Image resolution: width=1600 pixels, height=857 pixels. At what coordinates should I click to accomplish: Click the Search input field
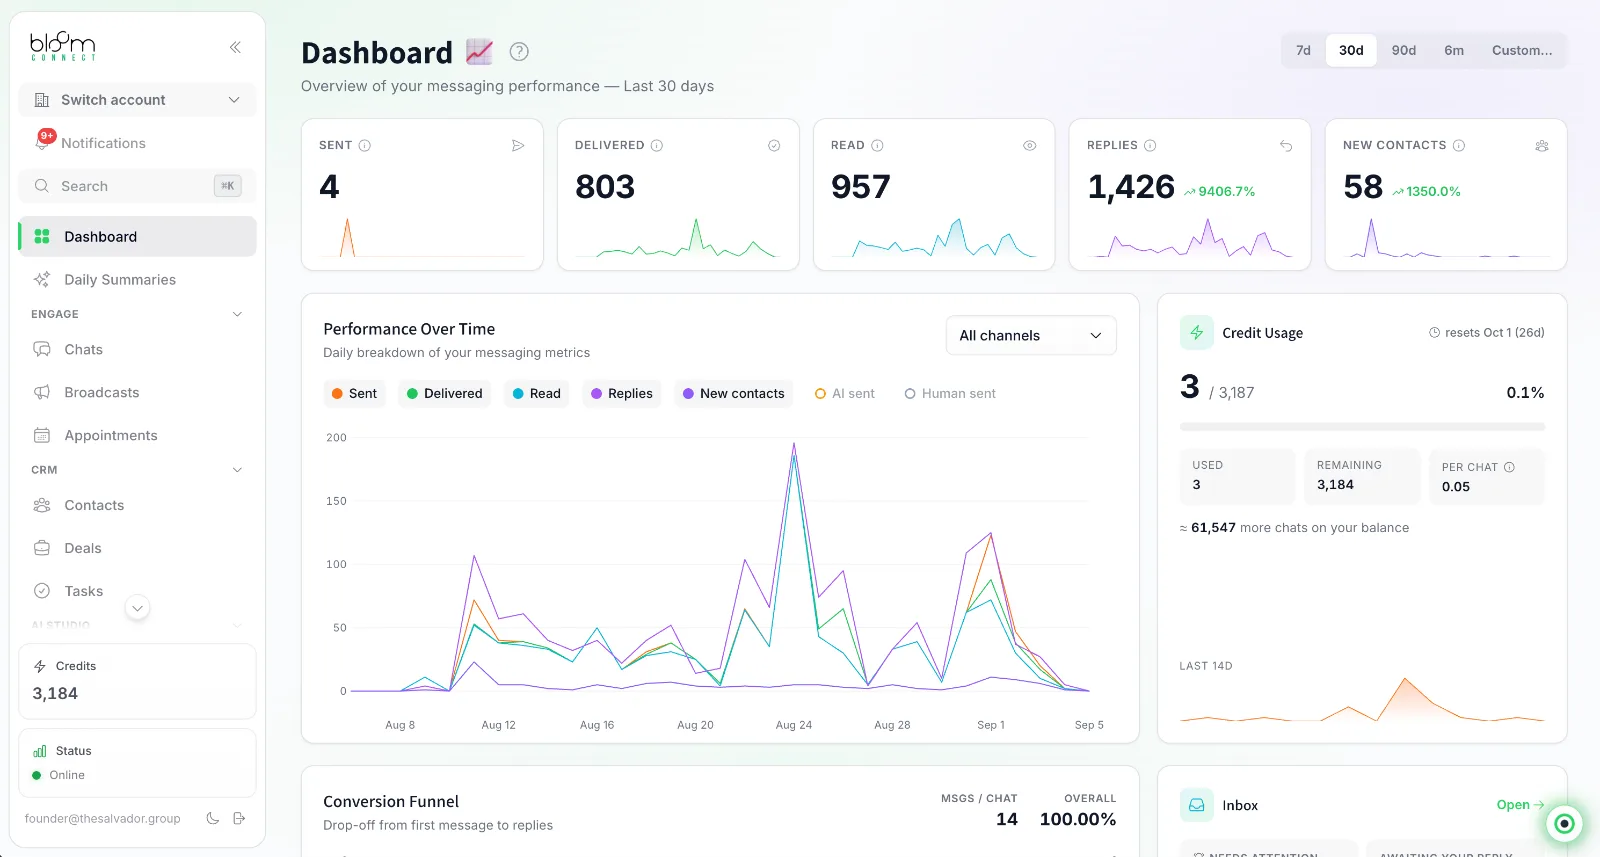click(x=137, y=186)
